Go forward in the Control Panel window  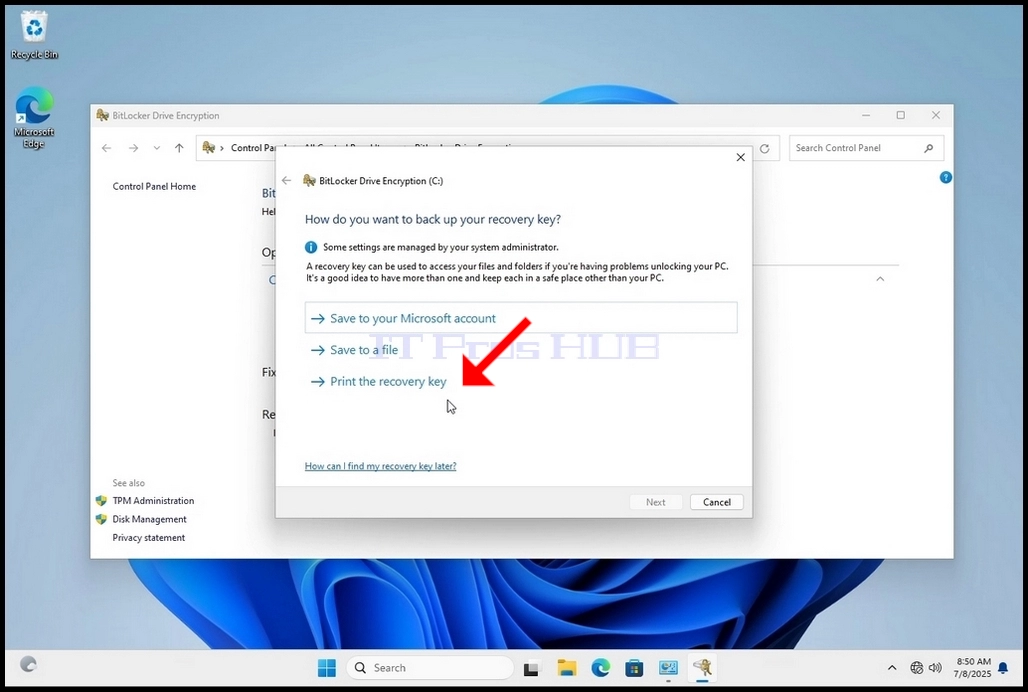134,148
